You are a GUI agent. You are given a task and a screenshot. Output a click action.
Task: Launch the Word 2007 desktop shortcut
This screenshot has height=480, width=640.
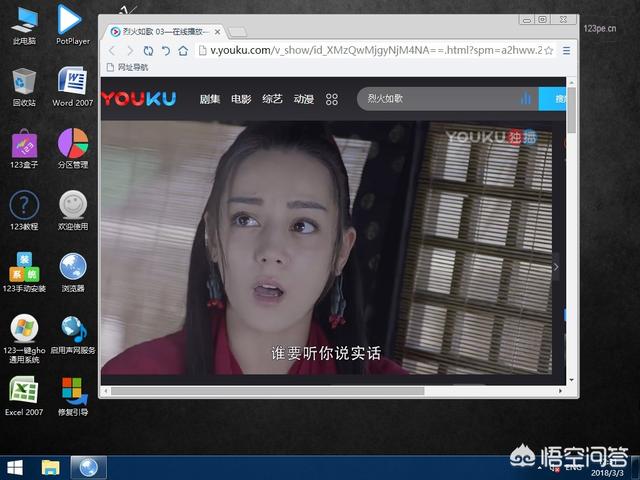tap(73, 87)
